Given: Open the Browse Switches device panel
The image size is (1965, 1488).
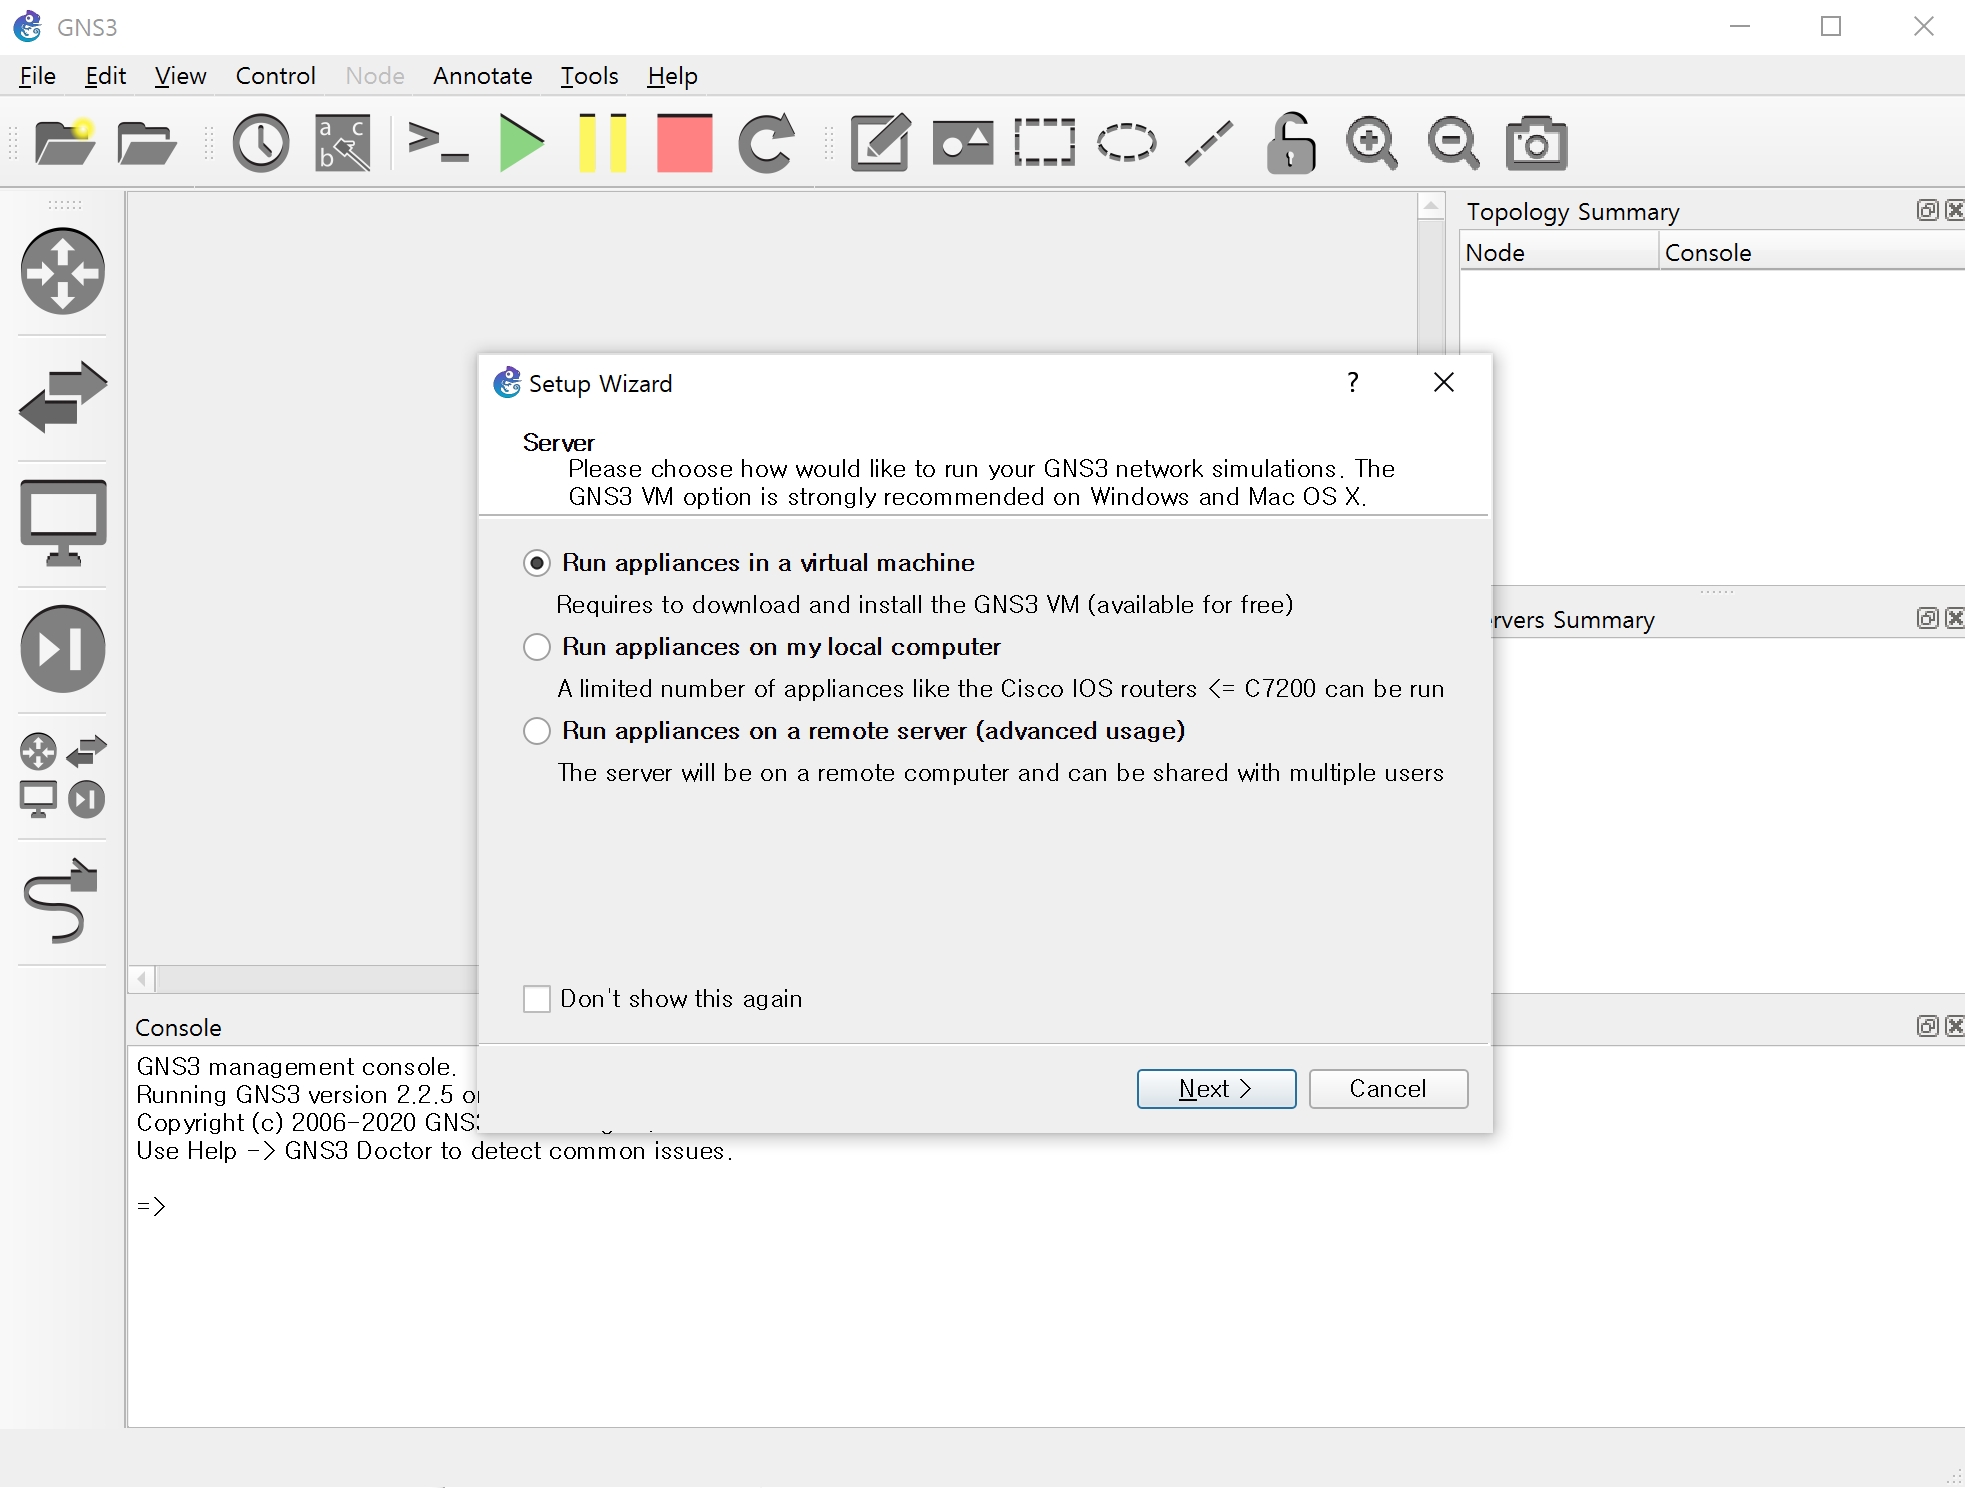Looking at the screenshot, I should [62, 397].
